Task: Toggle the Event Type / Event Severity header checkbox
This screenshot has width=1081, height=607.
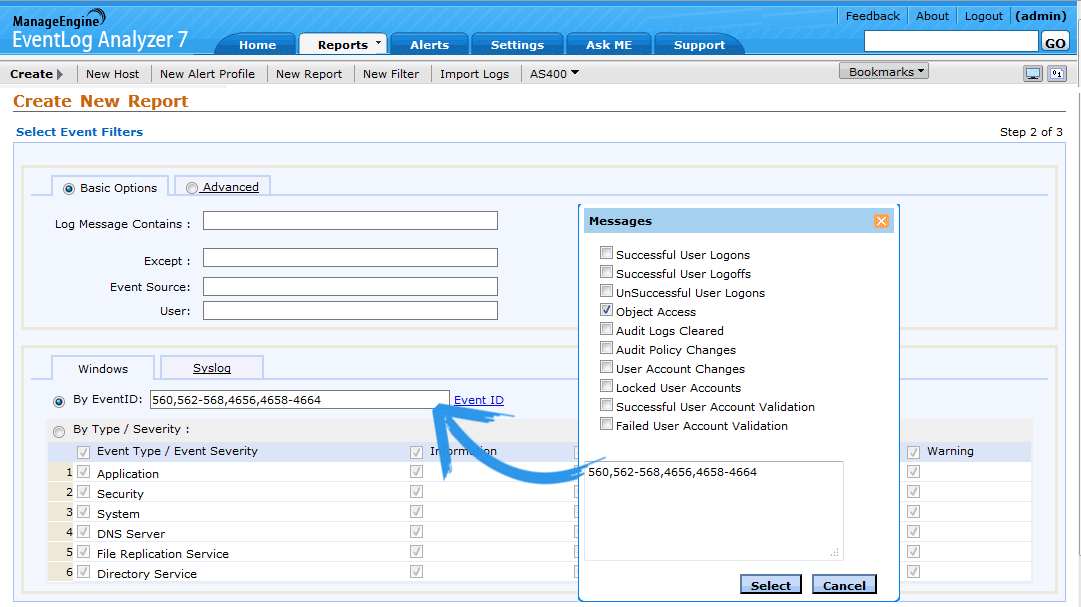Action: pyautogui.click(x=83, y=452)
